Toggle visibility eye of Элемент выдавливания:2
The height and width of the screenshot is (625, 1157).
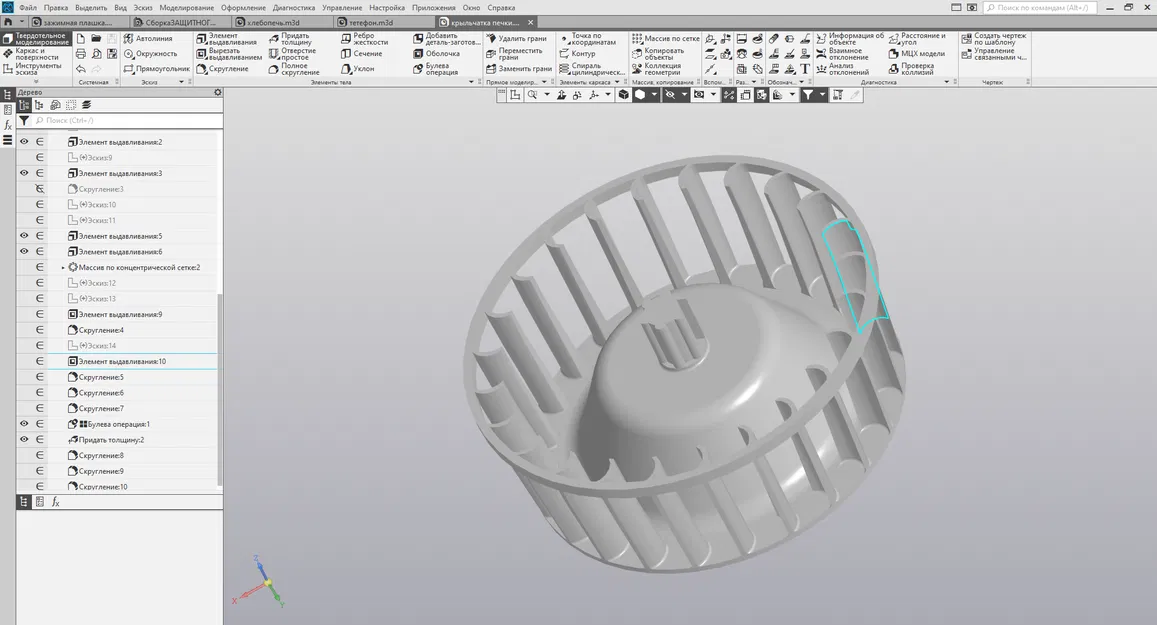click(x=24, y=142)
